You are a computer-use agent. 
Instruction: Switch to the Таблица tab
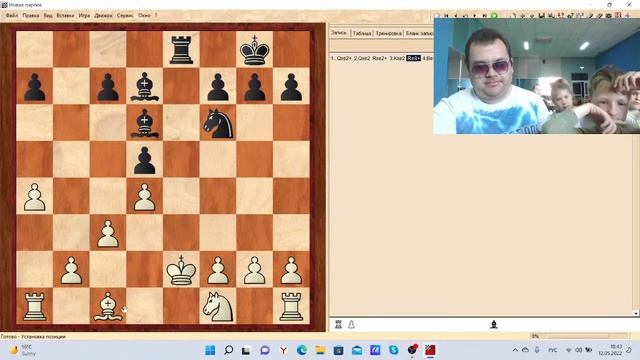362,33
